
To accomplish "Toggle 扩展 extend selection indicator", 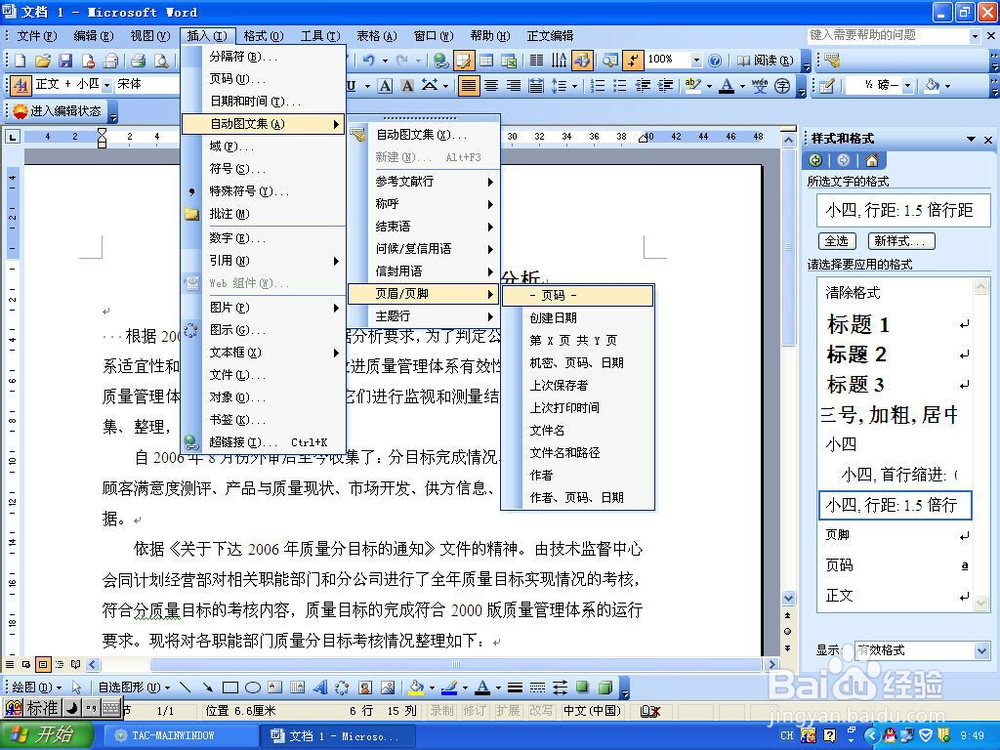I will 508,710.
